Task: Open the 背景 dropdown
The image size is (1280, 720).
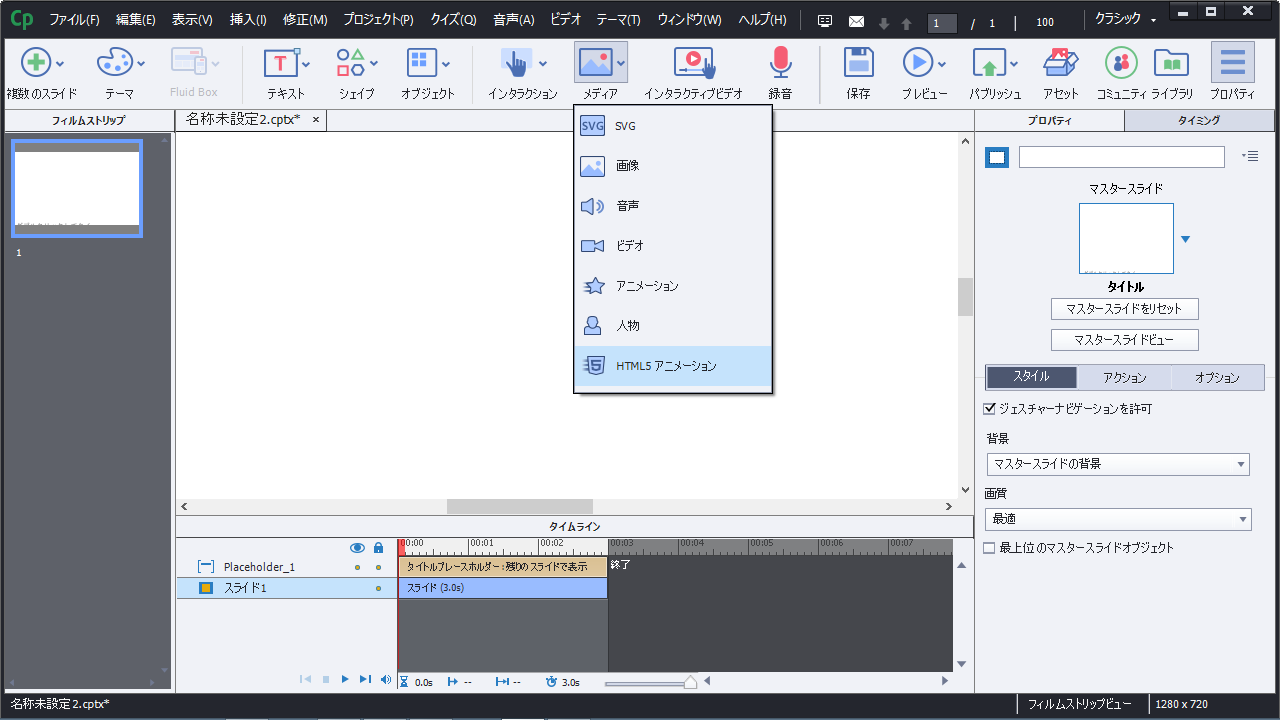Action: (x=1117, y=464)
